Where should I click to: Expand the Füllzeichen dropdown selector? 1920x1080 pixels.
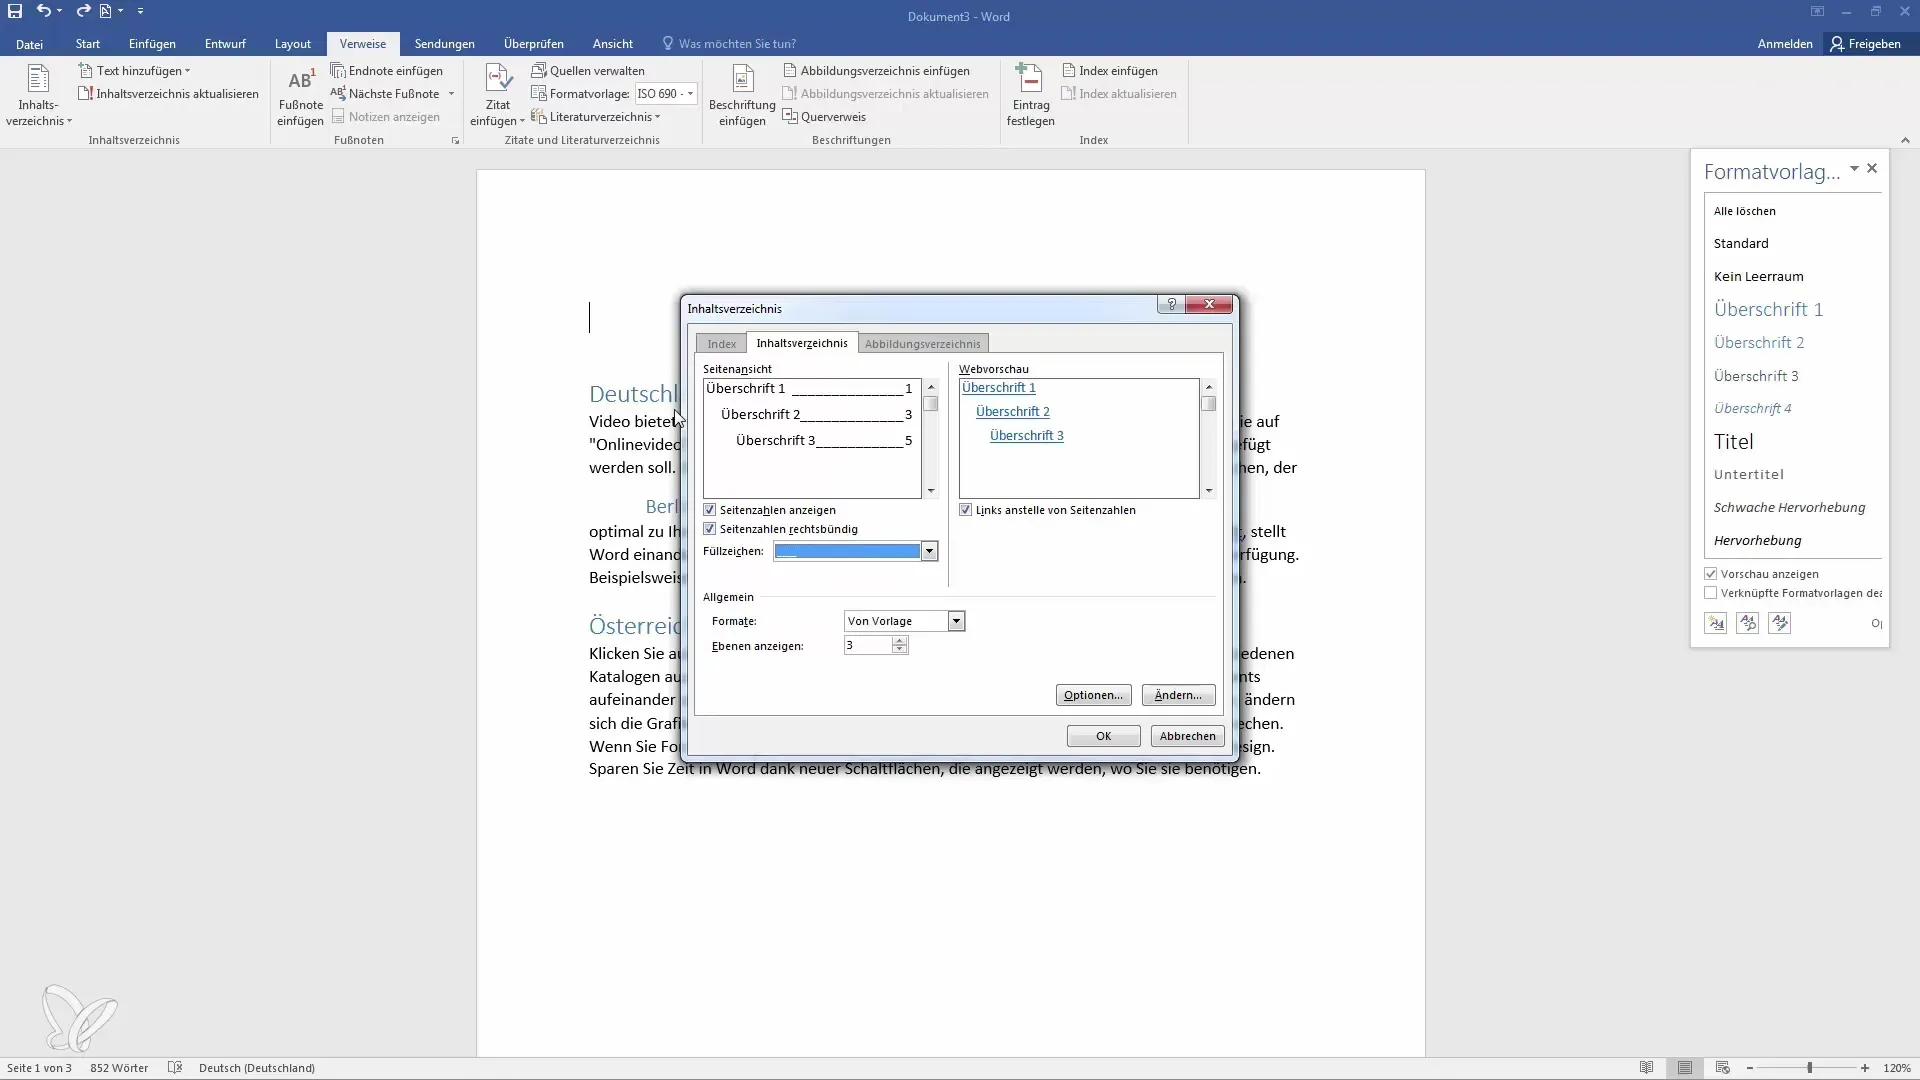928,551
